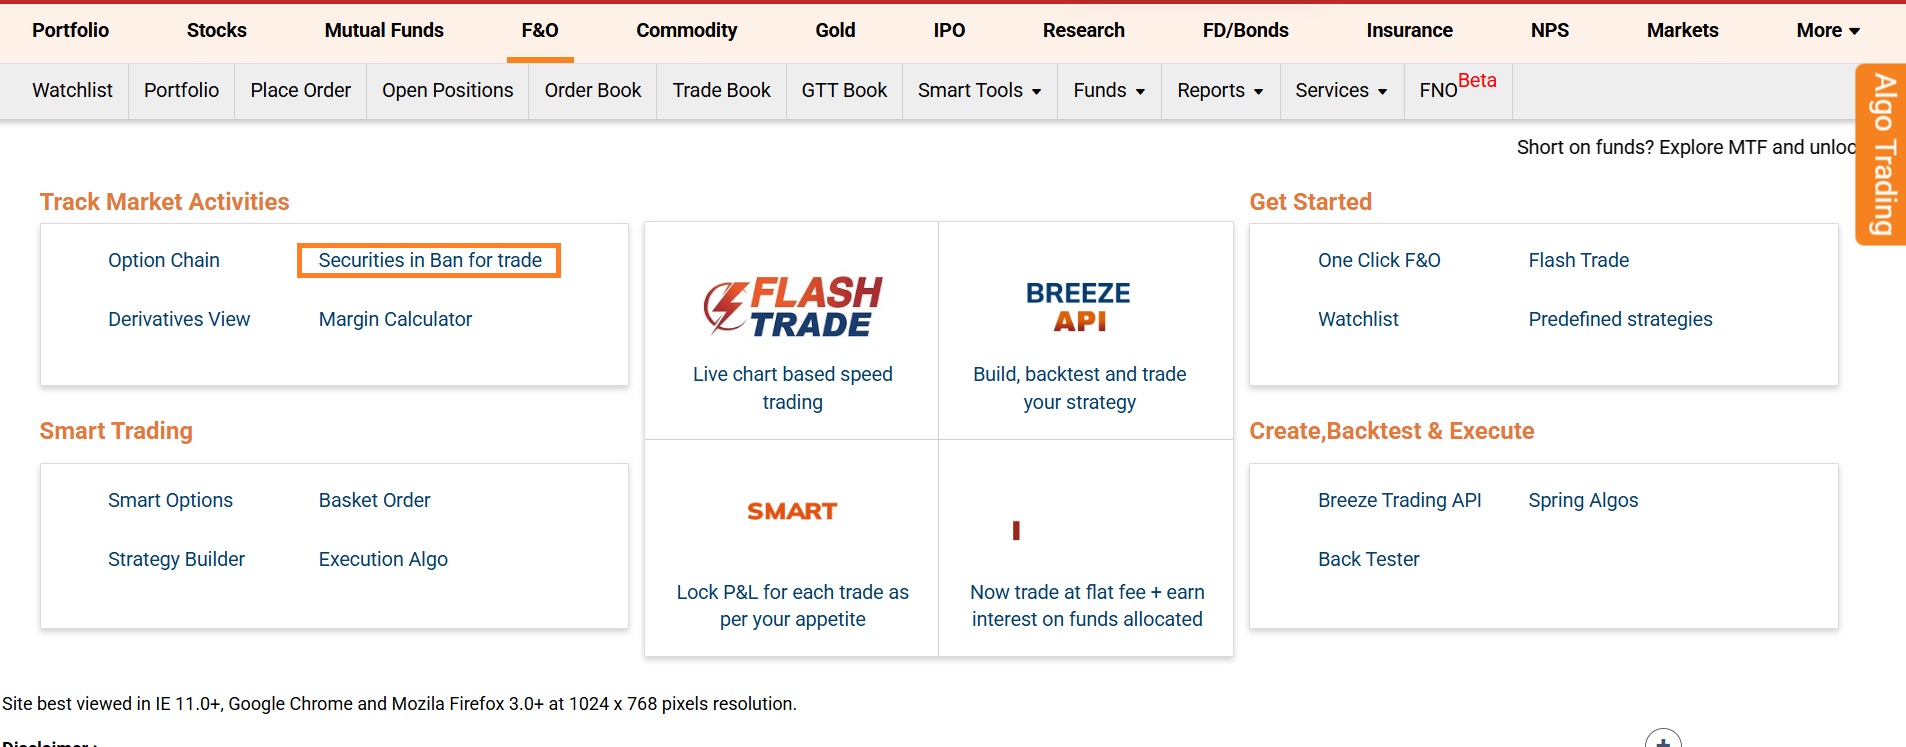The width and height of the screenshot is (1906, 747).
Task: Open Strategy Builder
Action: click(176, 560)
